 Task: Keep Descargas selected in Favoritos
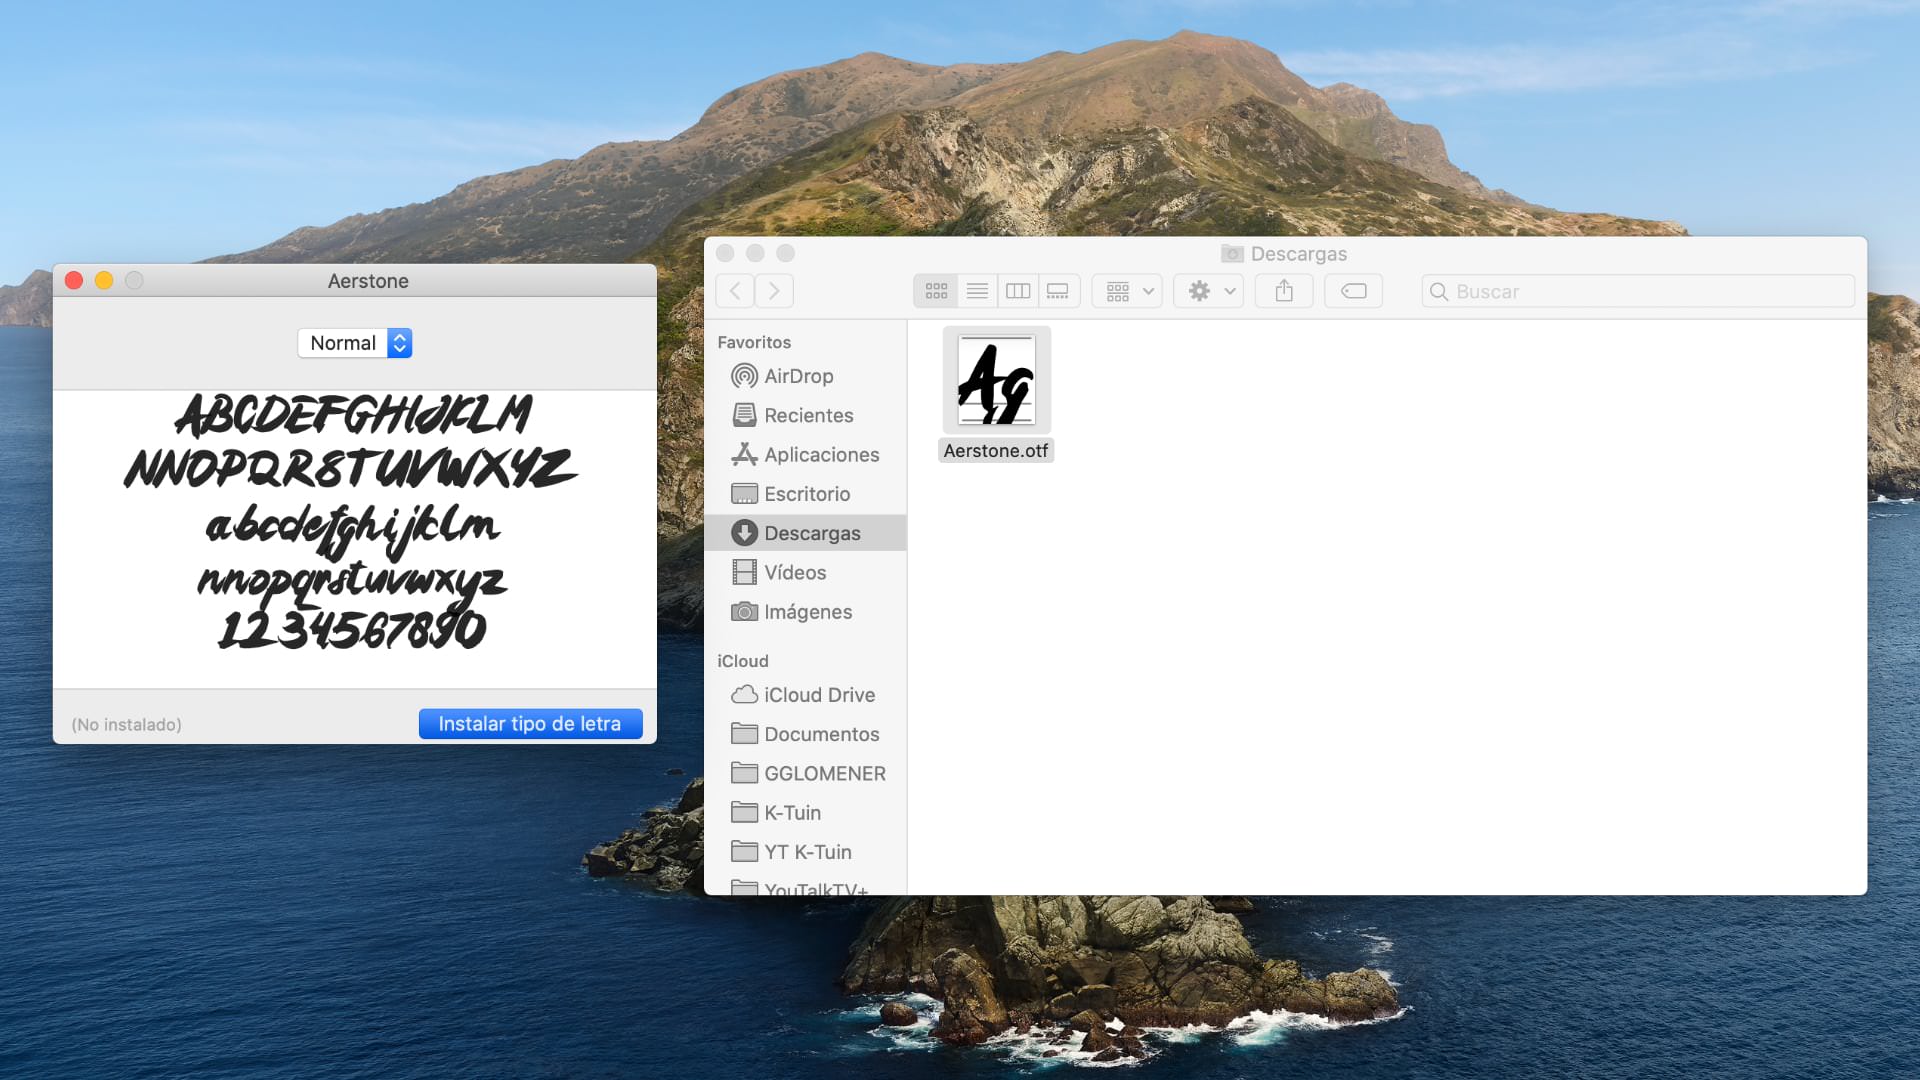812,533
